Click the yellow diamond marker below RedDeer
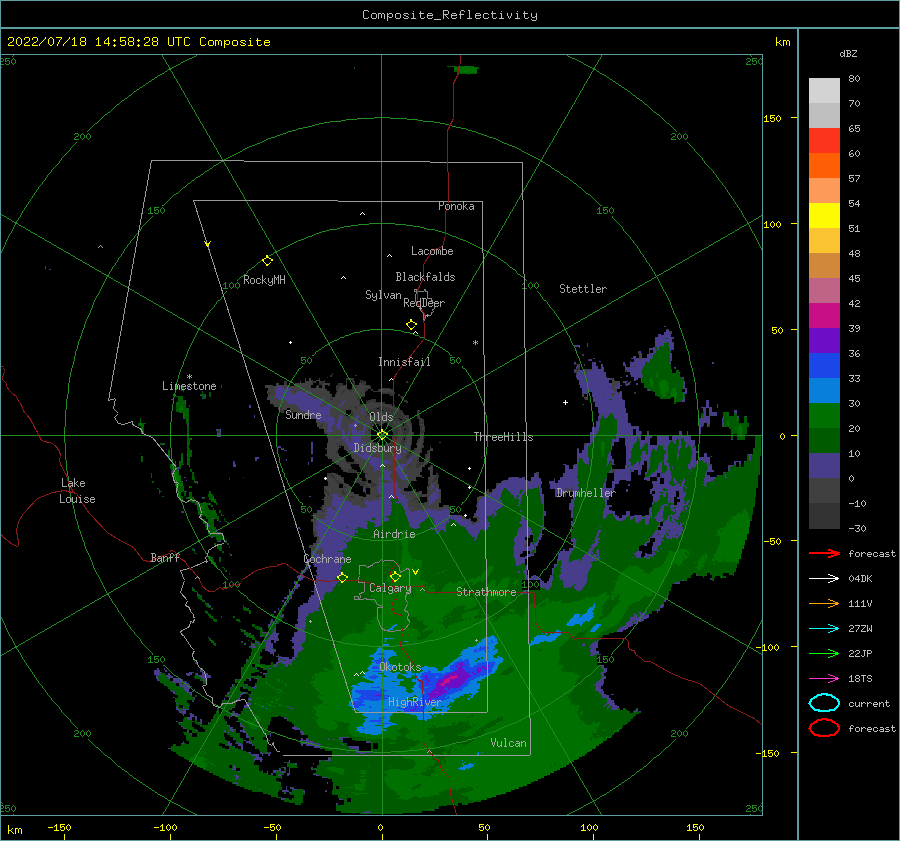Viewport: 900px width, 841px height. [x=411, y=325]
